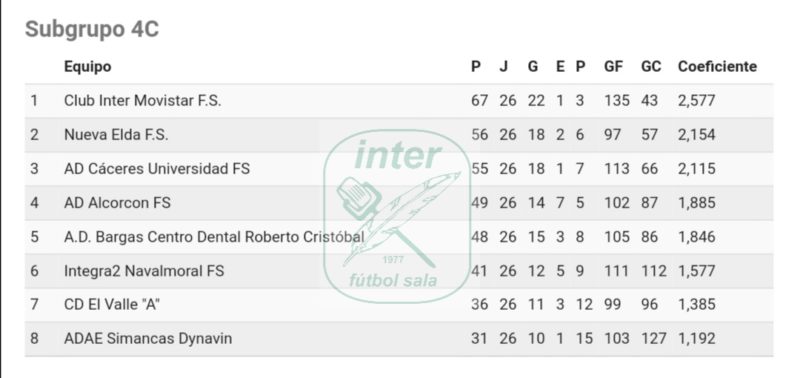Screen dimensions: 800x378
Task: Open AD Alcorcon FS team
Action: click(x=117, y=203)
